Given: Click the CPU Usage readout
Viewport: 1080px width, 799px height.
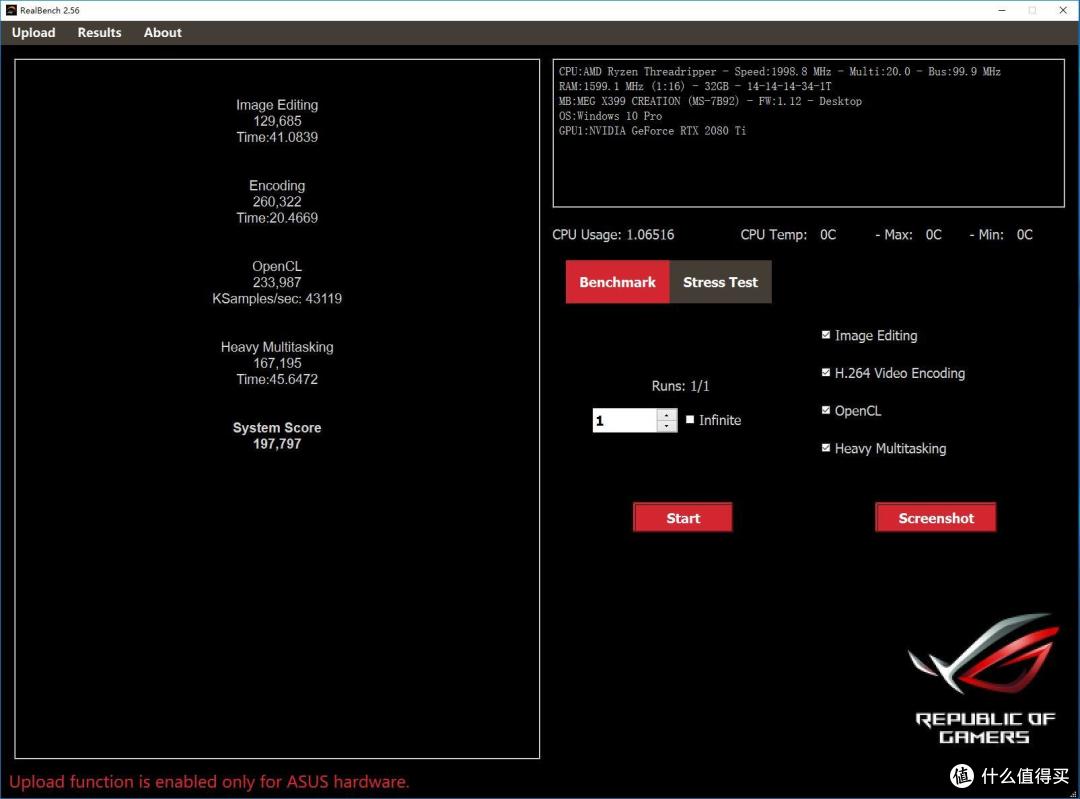Looking at the screenshot, I should click(613, 235).
